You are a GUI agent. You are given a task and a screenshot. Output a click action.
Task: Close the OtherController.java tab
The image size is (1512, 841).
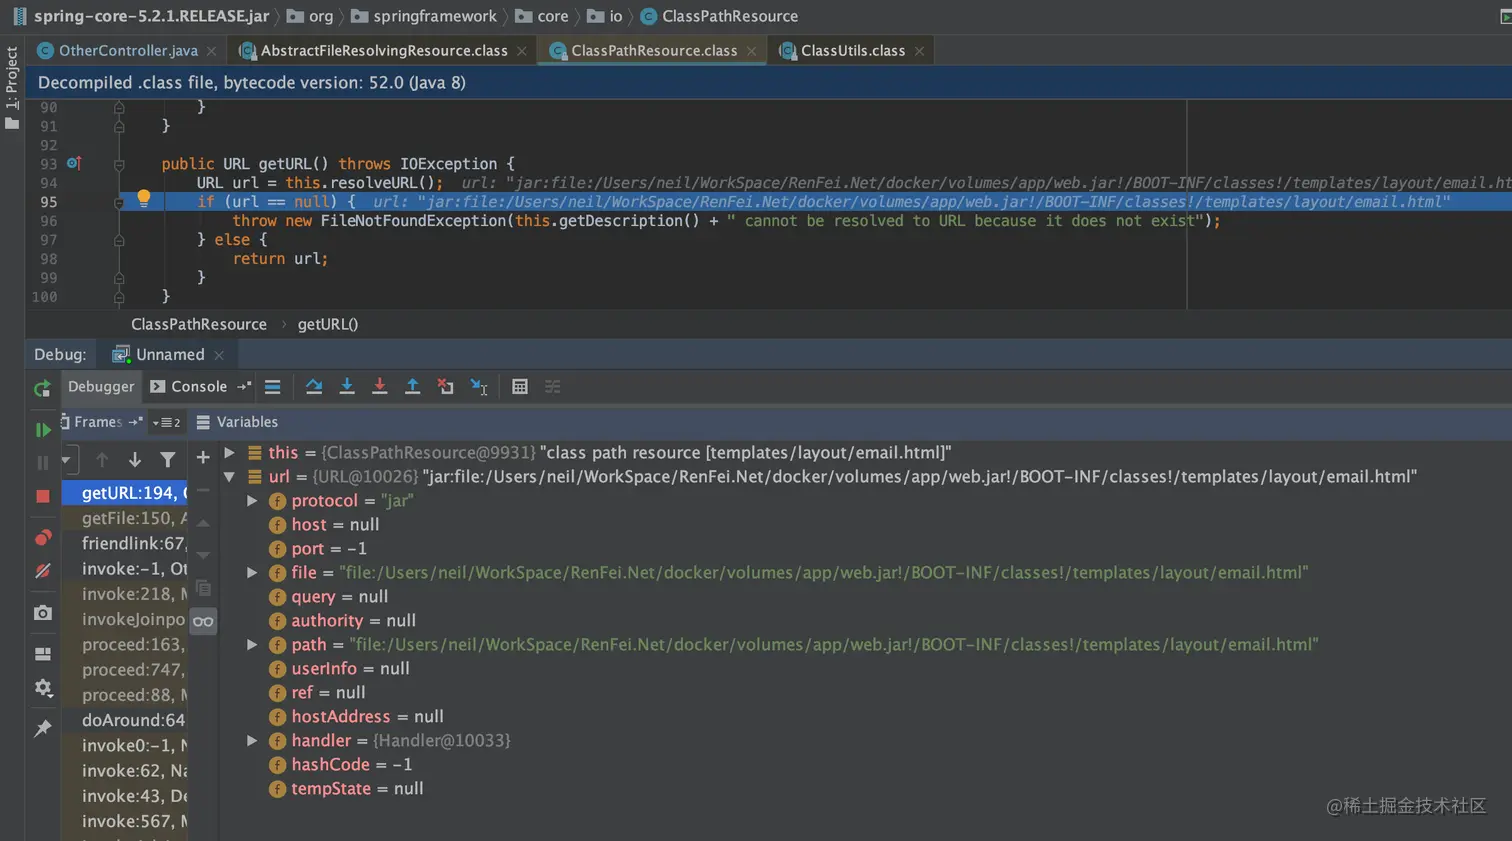pyautogui.click(x=211, y=51)
